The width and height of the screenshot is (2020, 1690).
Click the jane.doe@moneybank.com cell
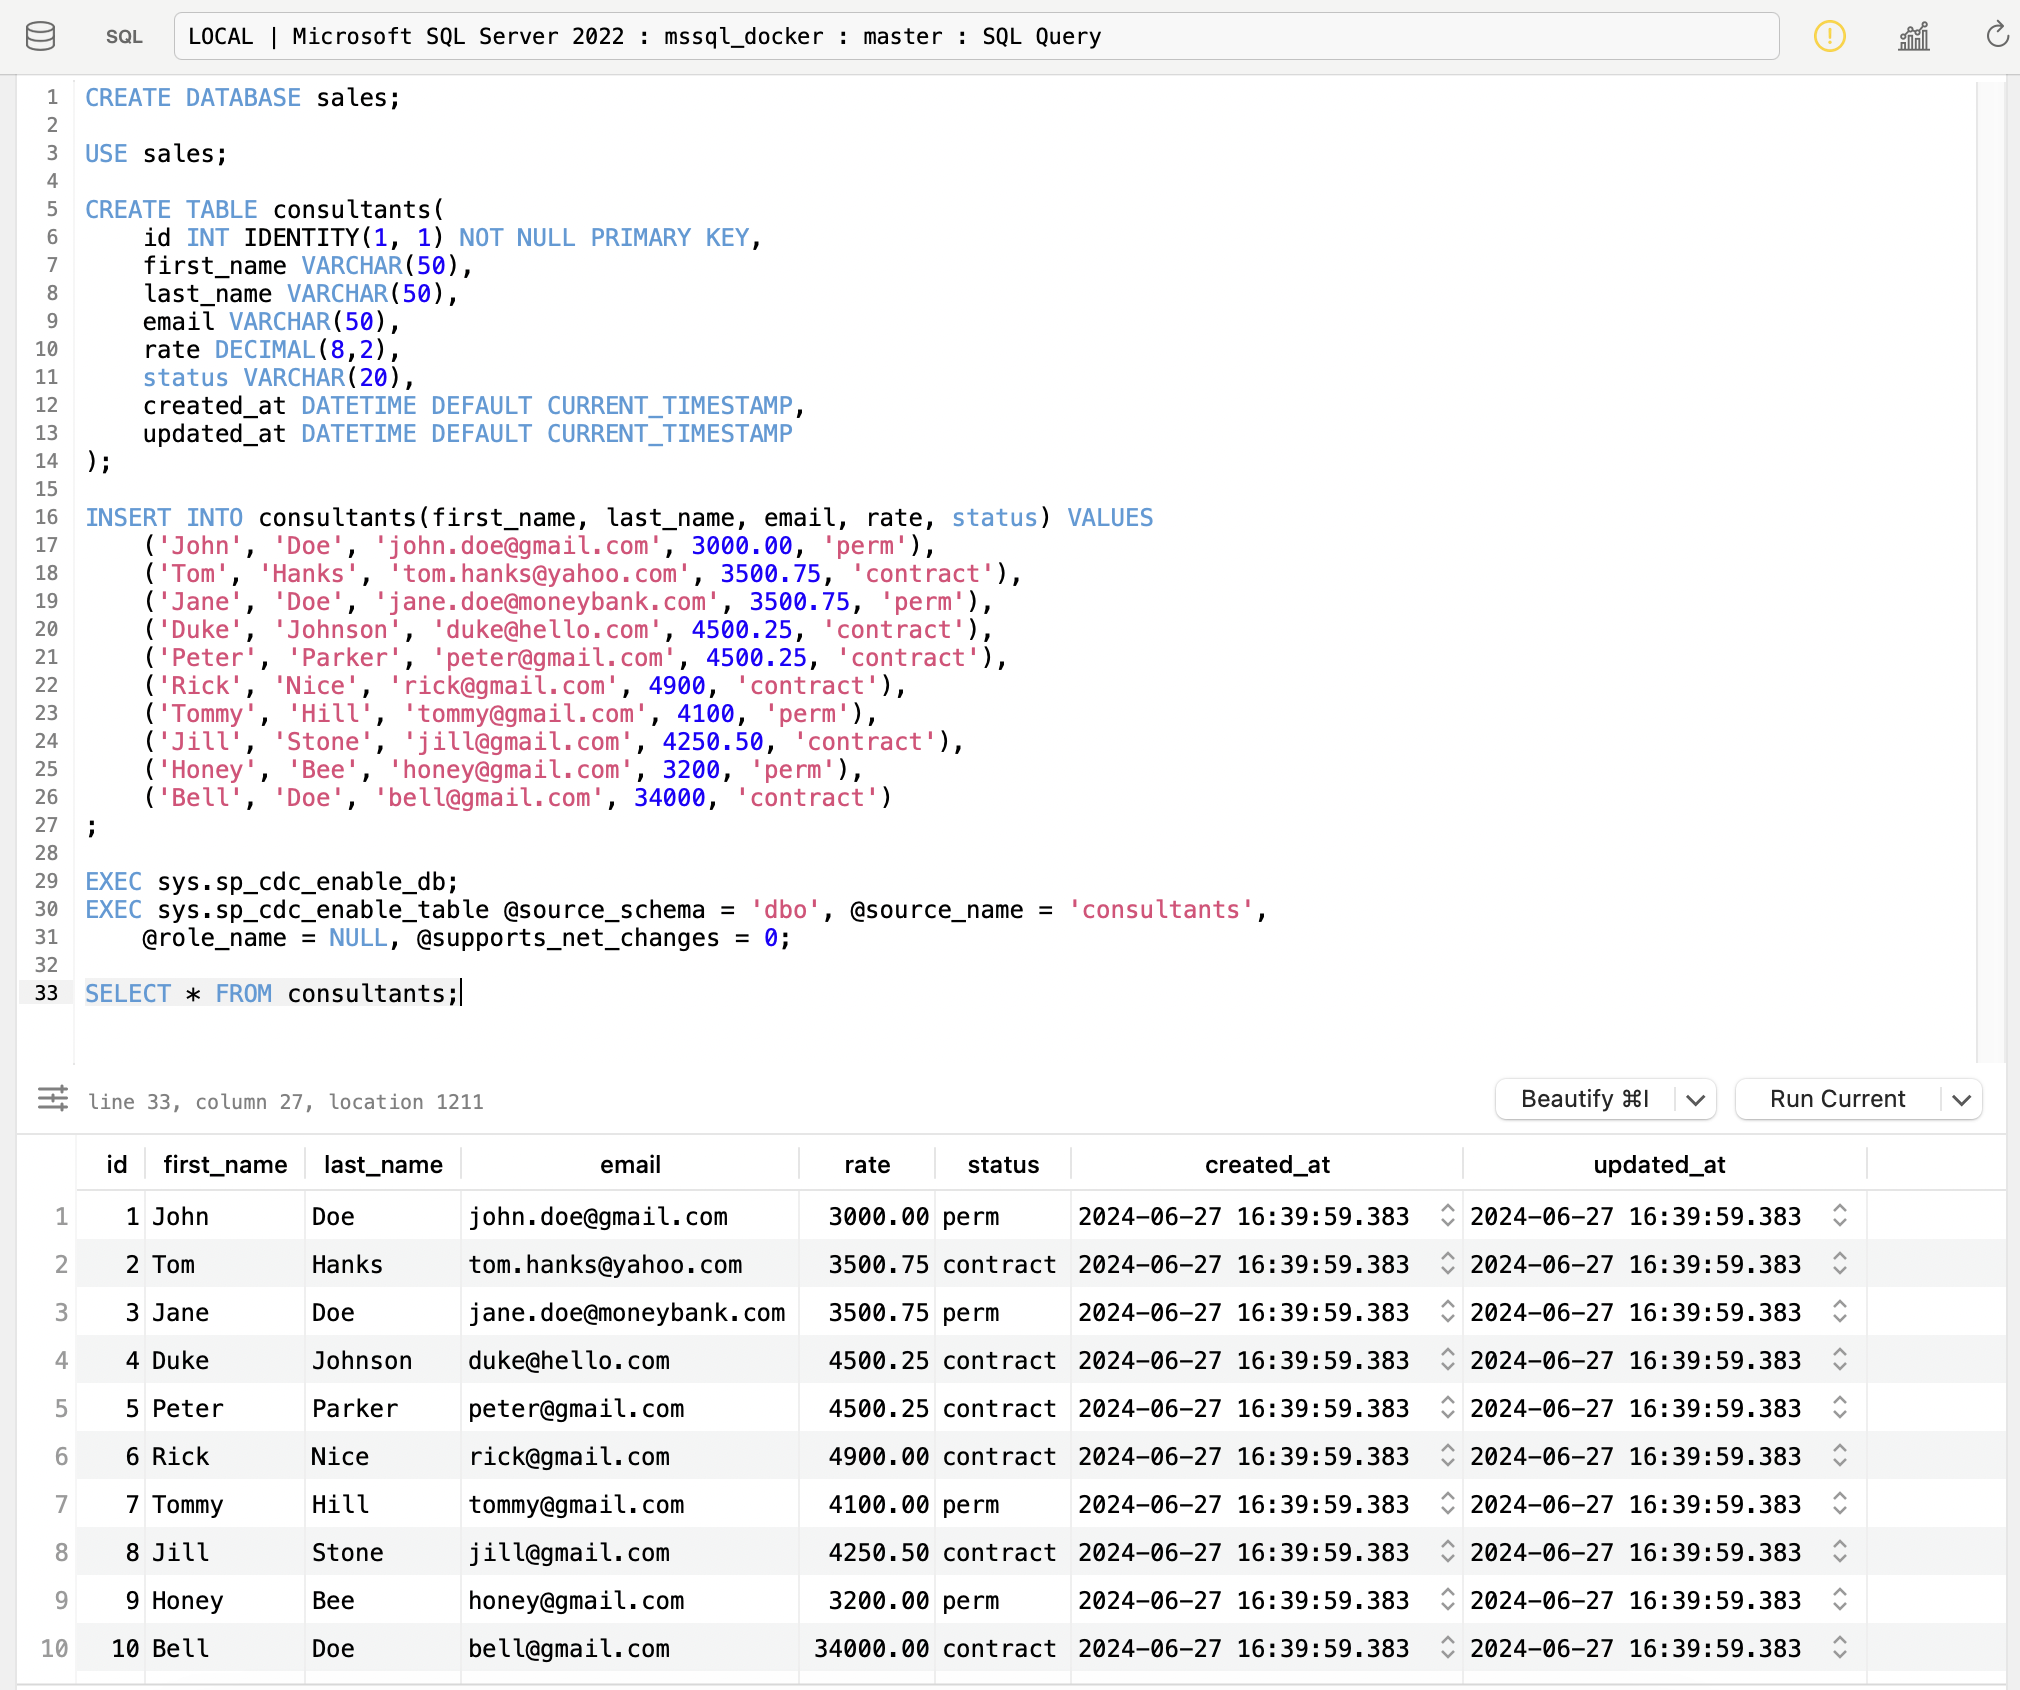(627, 1313)
